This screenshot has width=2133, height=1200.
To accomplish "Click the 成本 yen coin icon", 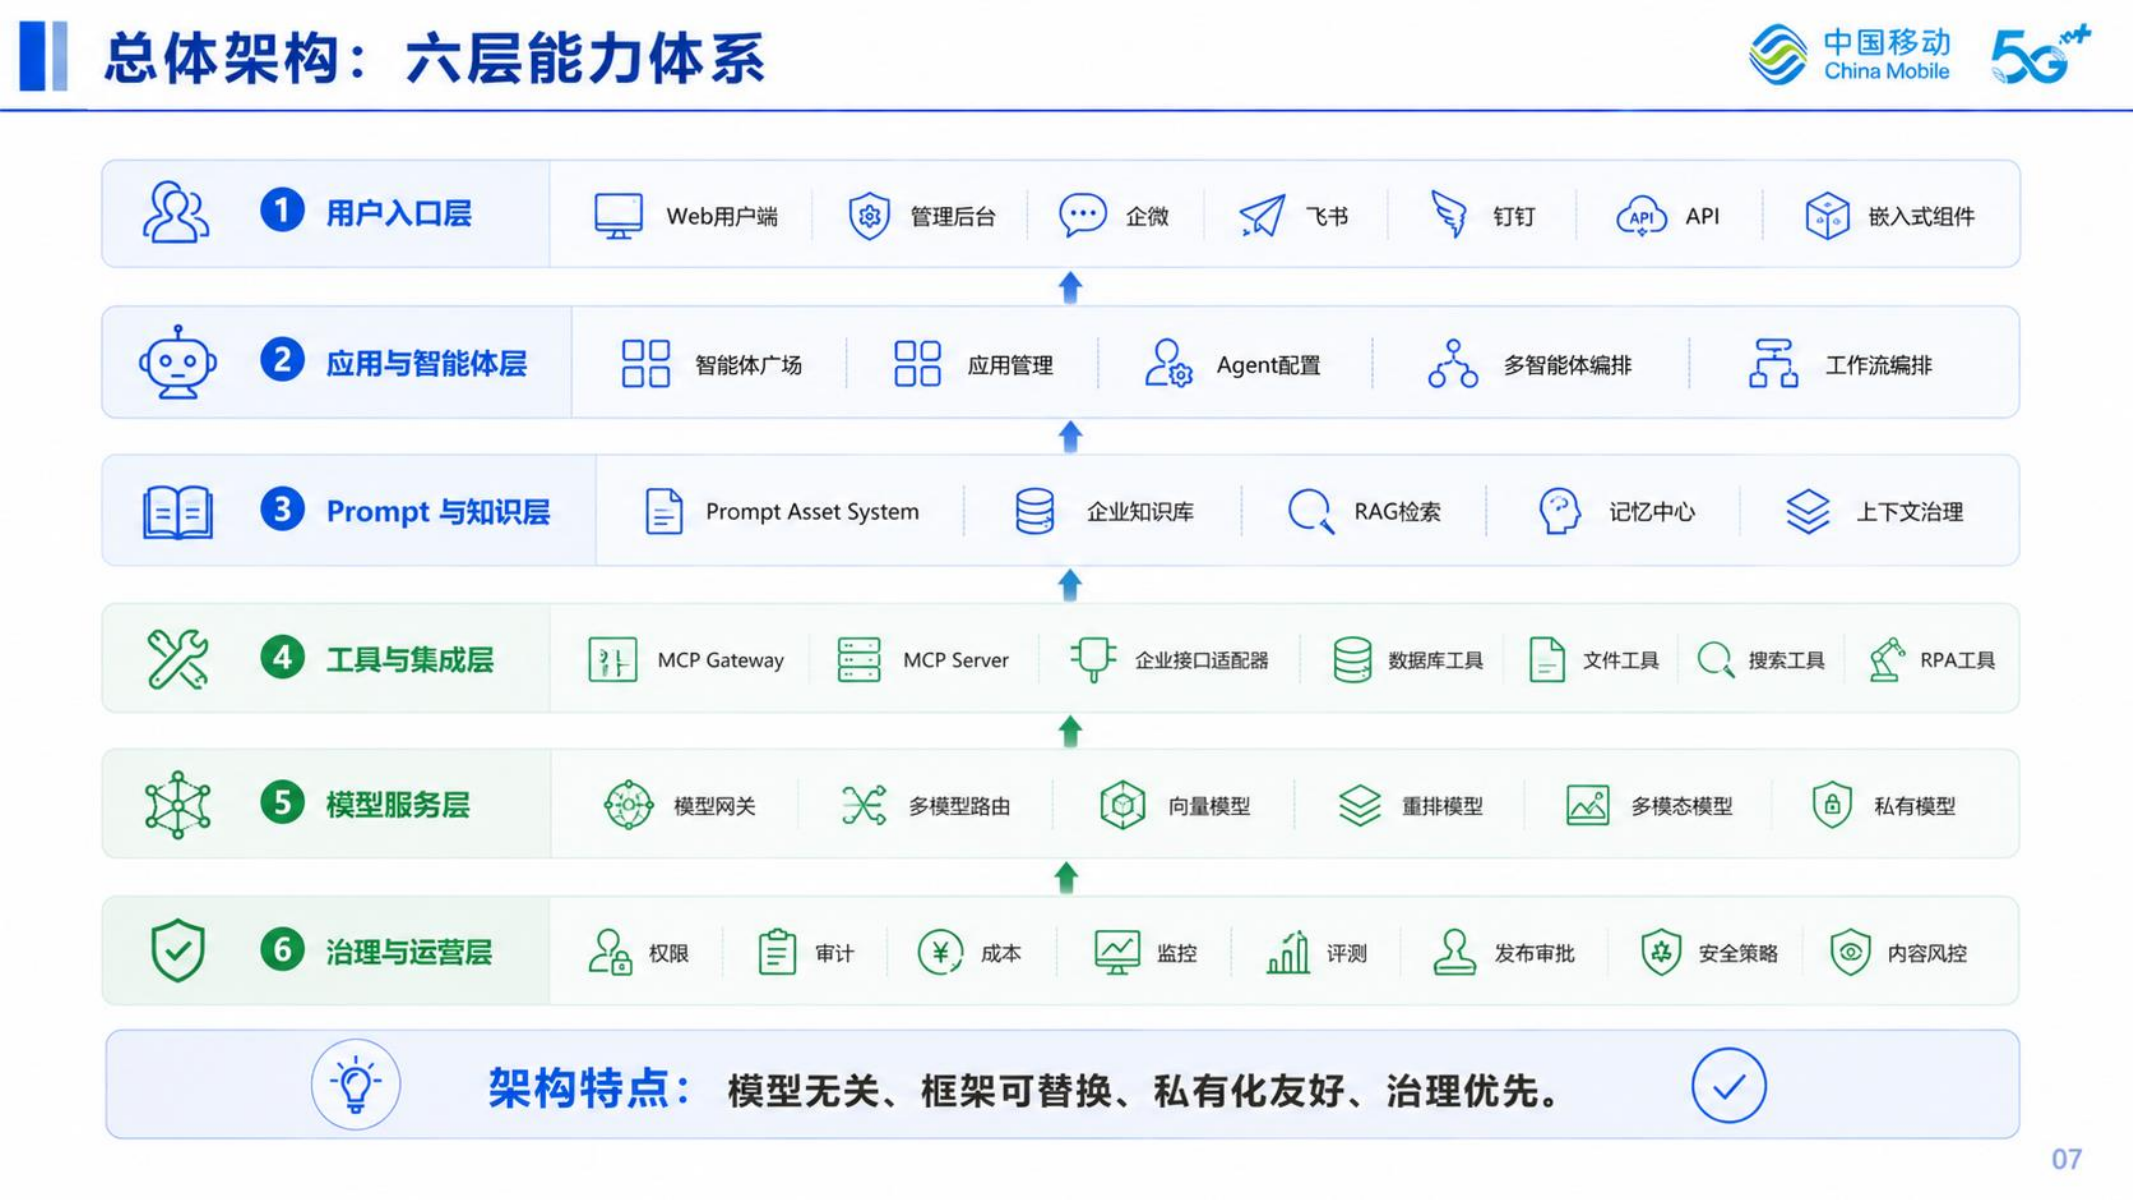I will (x=940, y=952).
